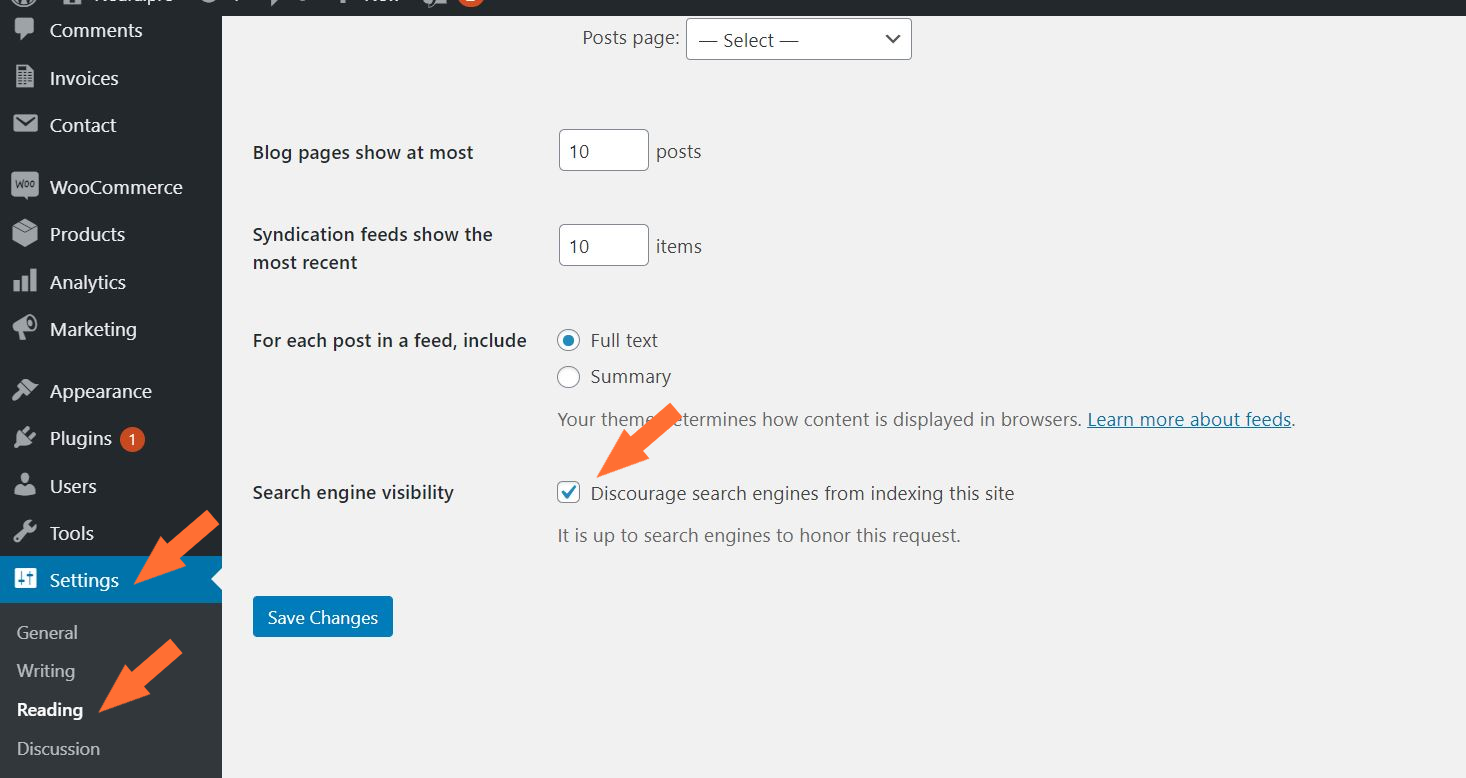Click the Save Changes button

click(x=322, y=616)
